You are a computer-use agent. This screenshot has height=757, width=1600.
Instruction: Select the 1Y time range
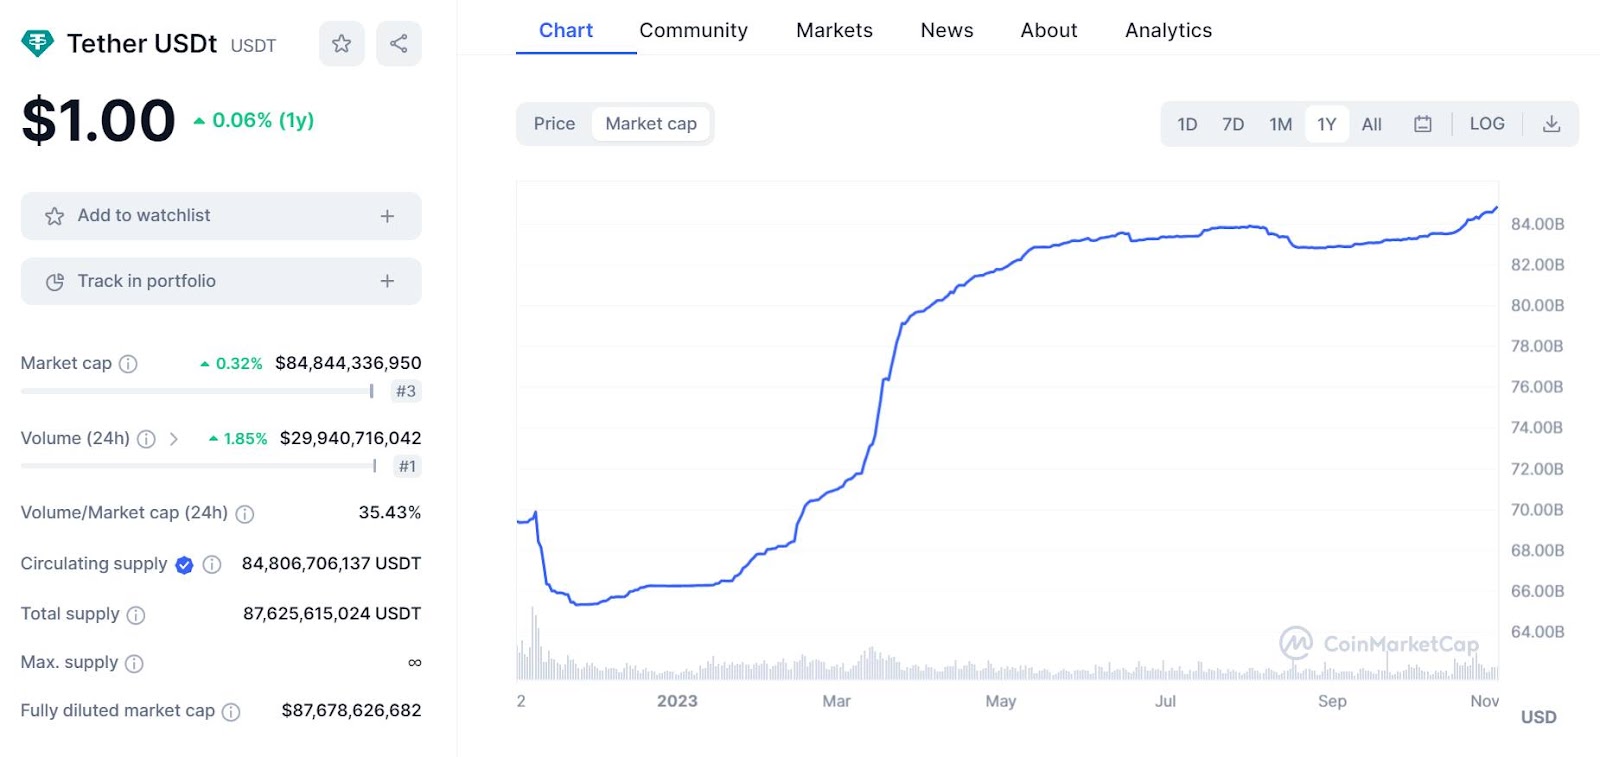[x=1327, y=124]
